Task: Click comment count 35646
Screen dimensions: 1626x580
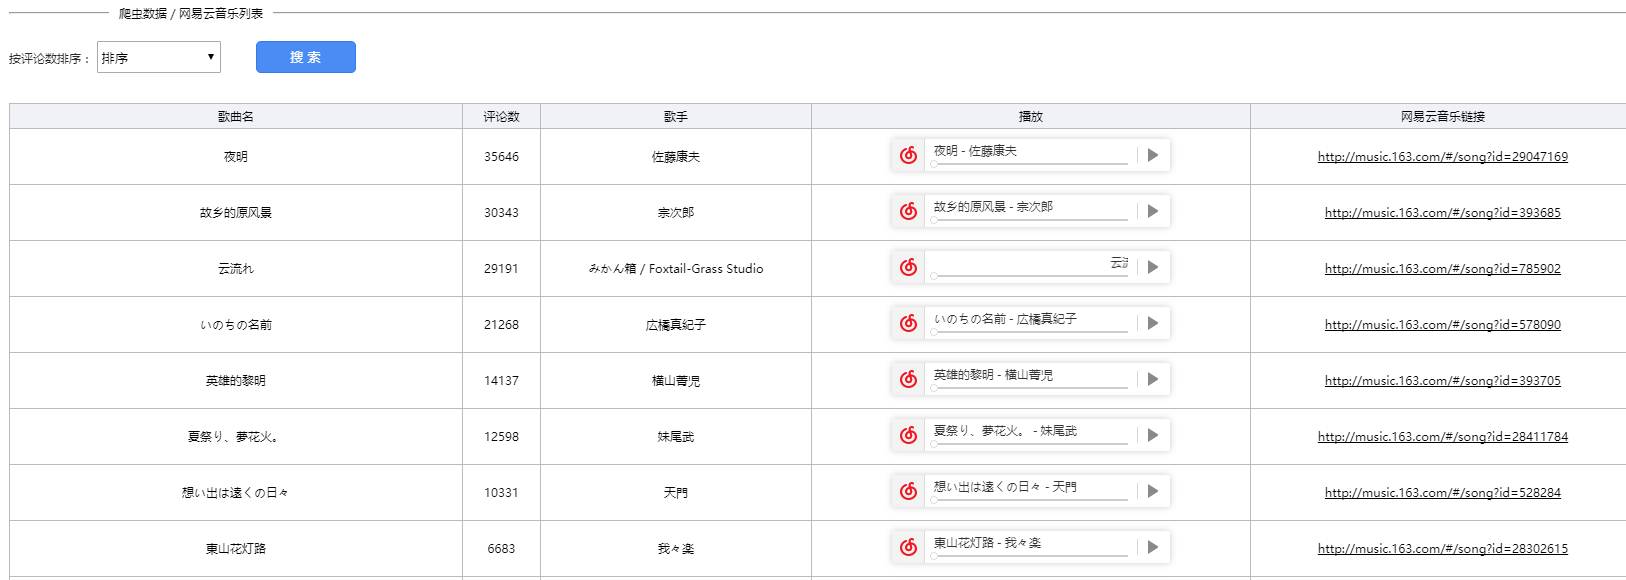Action: pyautogui.click(x=501, y=157)
